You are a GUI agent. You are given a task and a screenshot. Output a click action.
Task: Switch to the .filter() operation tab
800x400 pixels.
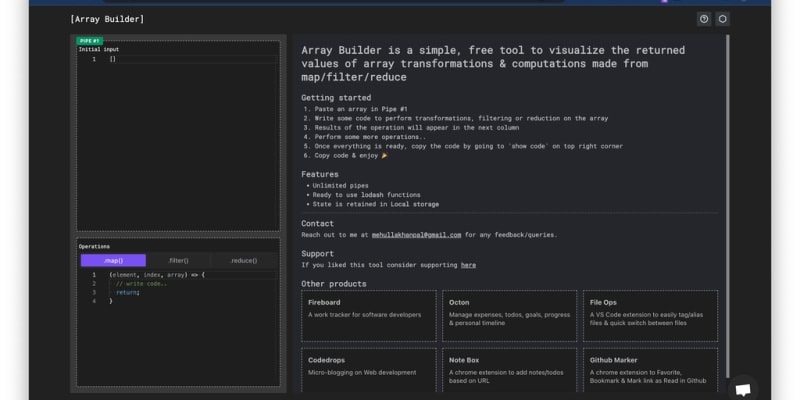[x=178, y=261]
